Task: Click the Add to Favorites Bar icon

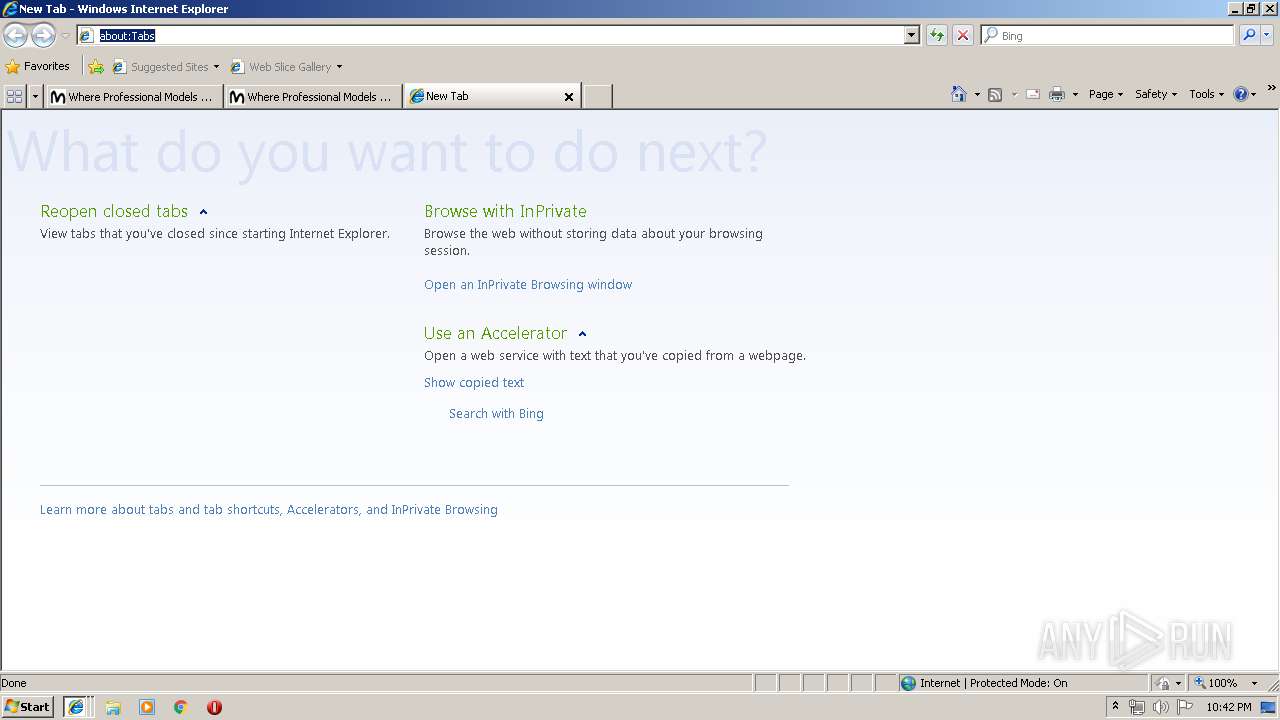Action: tap(96, 67)
